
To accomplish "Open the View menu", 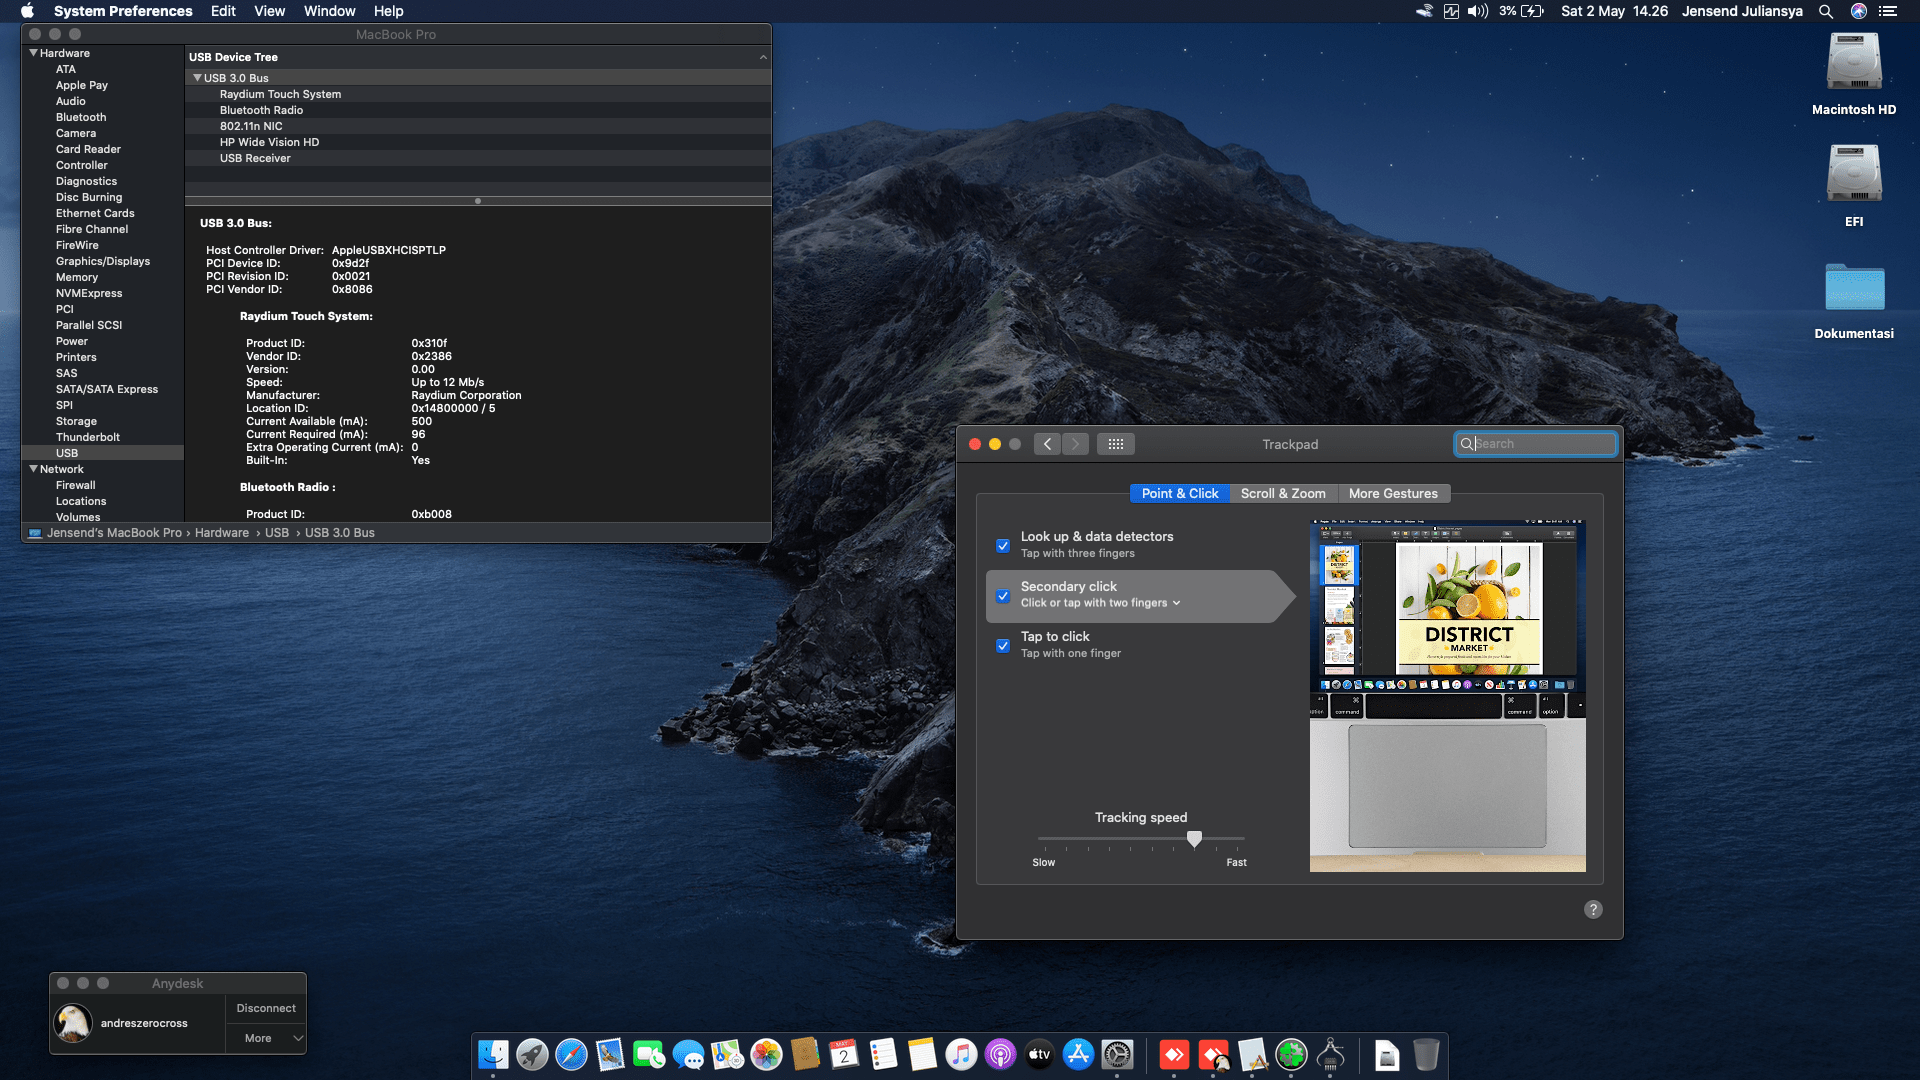I will (x=269, y=11).
